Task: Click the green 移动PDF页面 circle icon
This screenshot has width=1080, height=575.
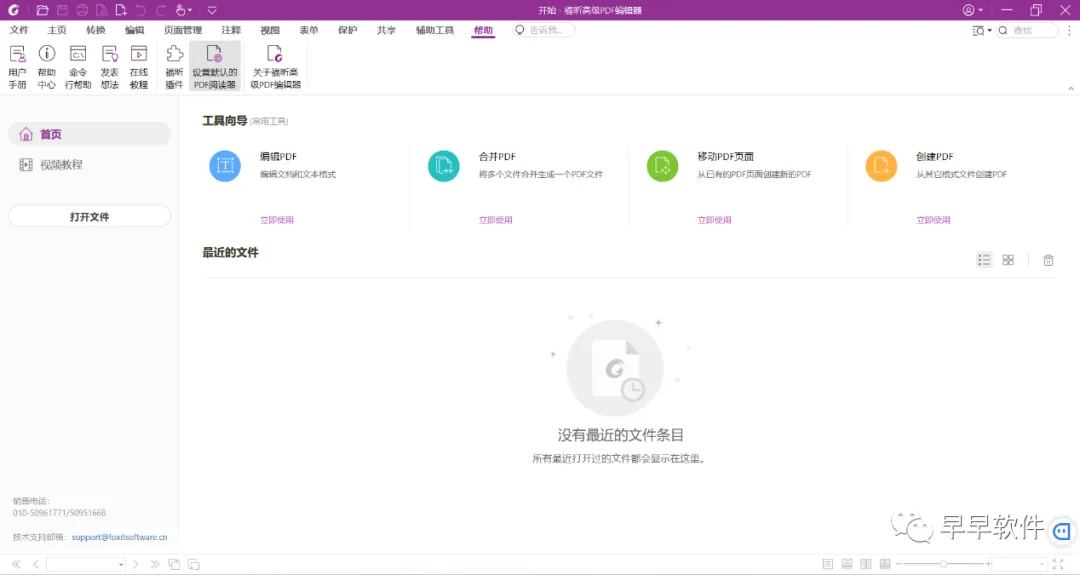Action: 663,166
